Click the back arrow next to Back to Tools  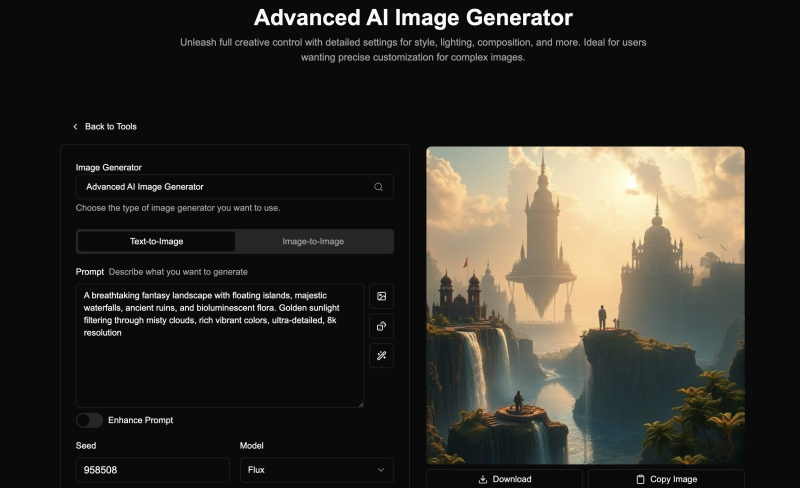tap(75, 127)
